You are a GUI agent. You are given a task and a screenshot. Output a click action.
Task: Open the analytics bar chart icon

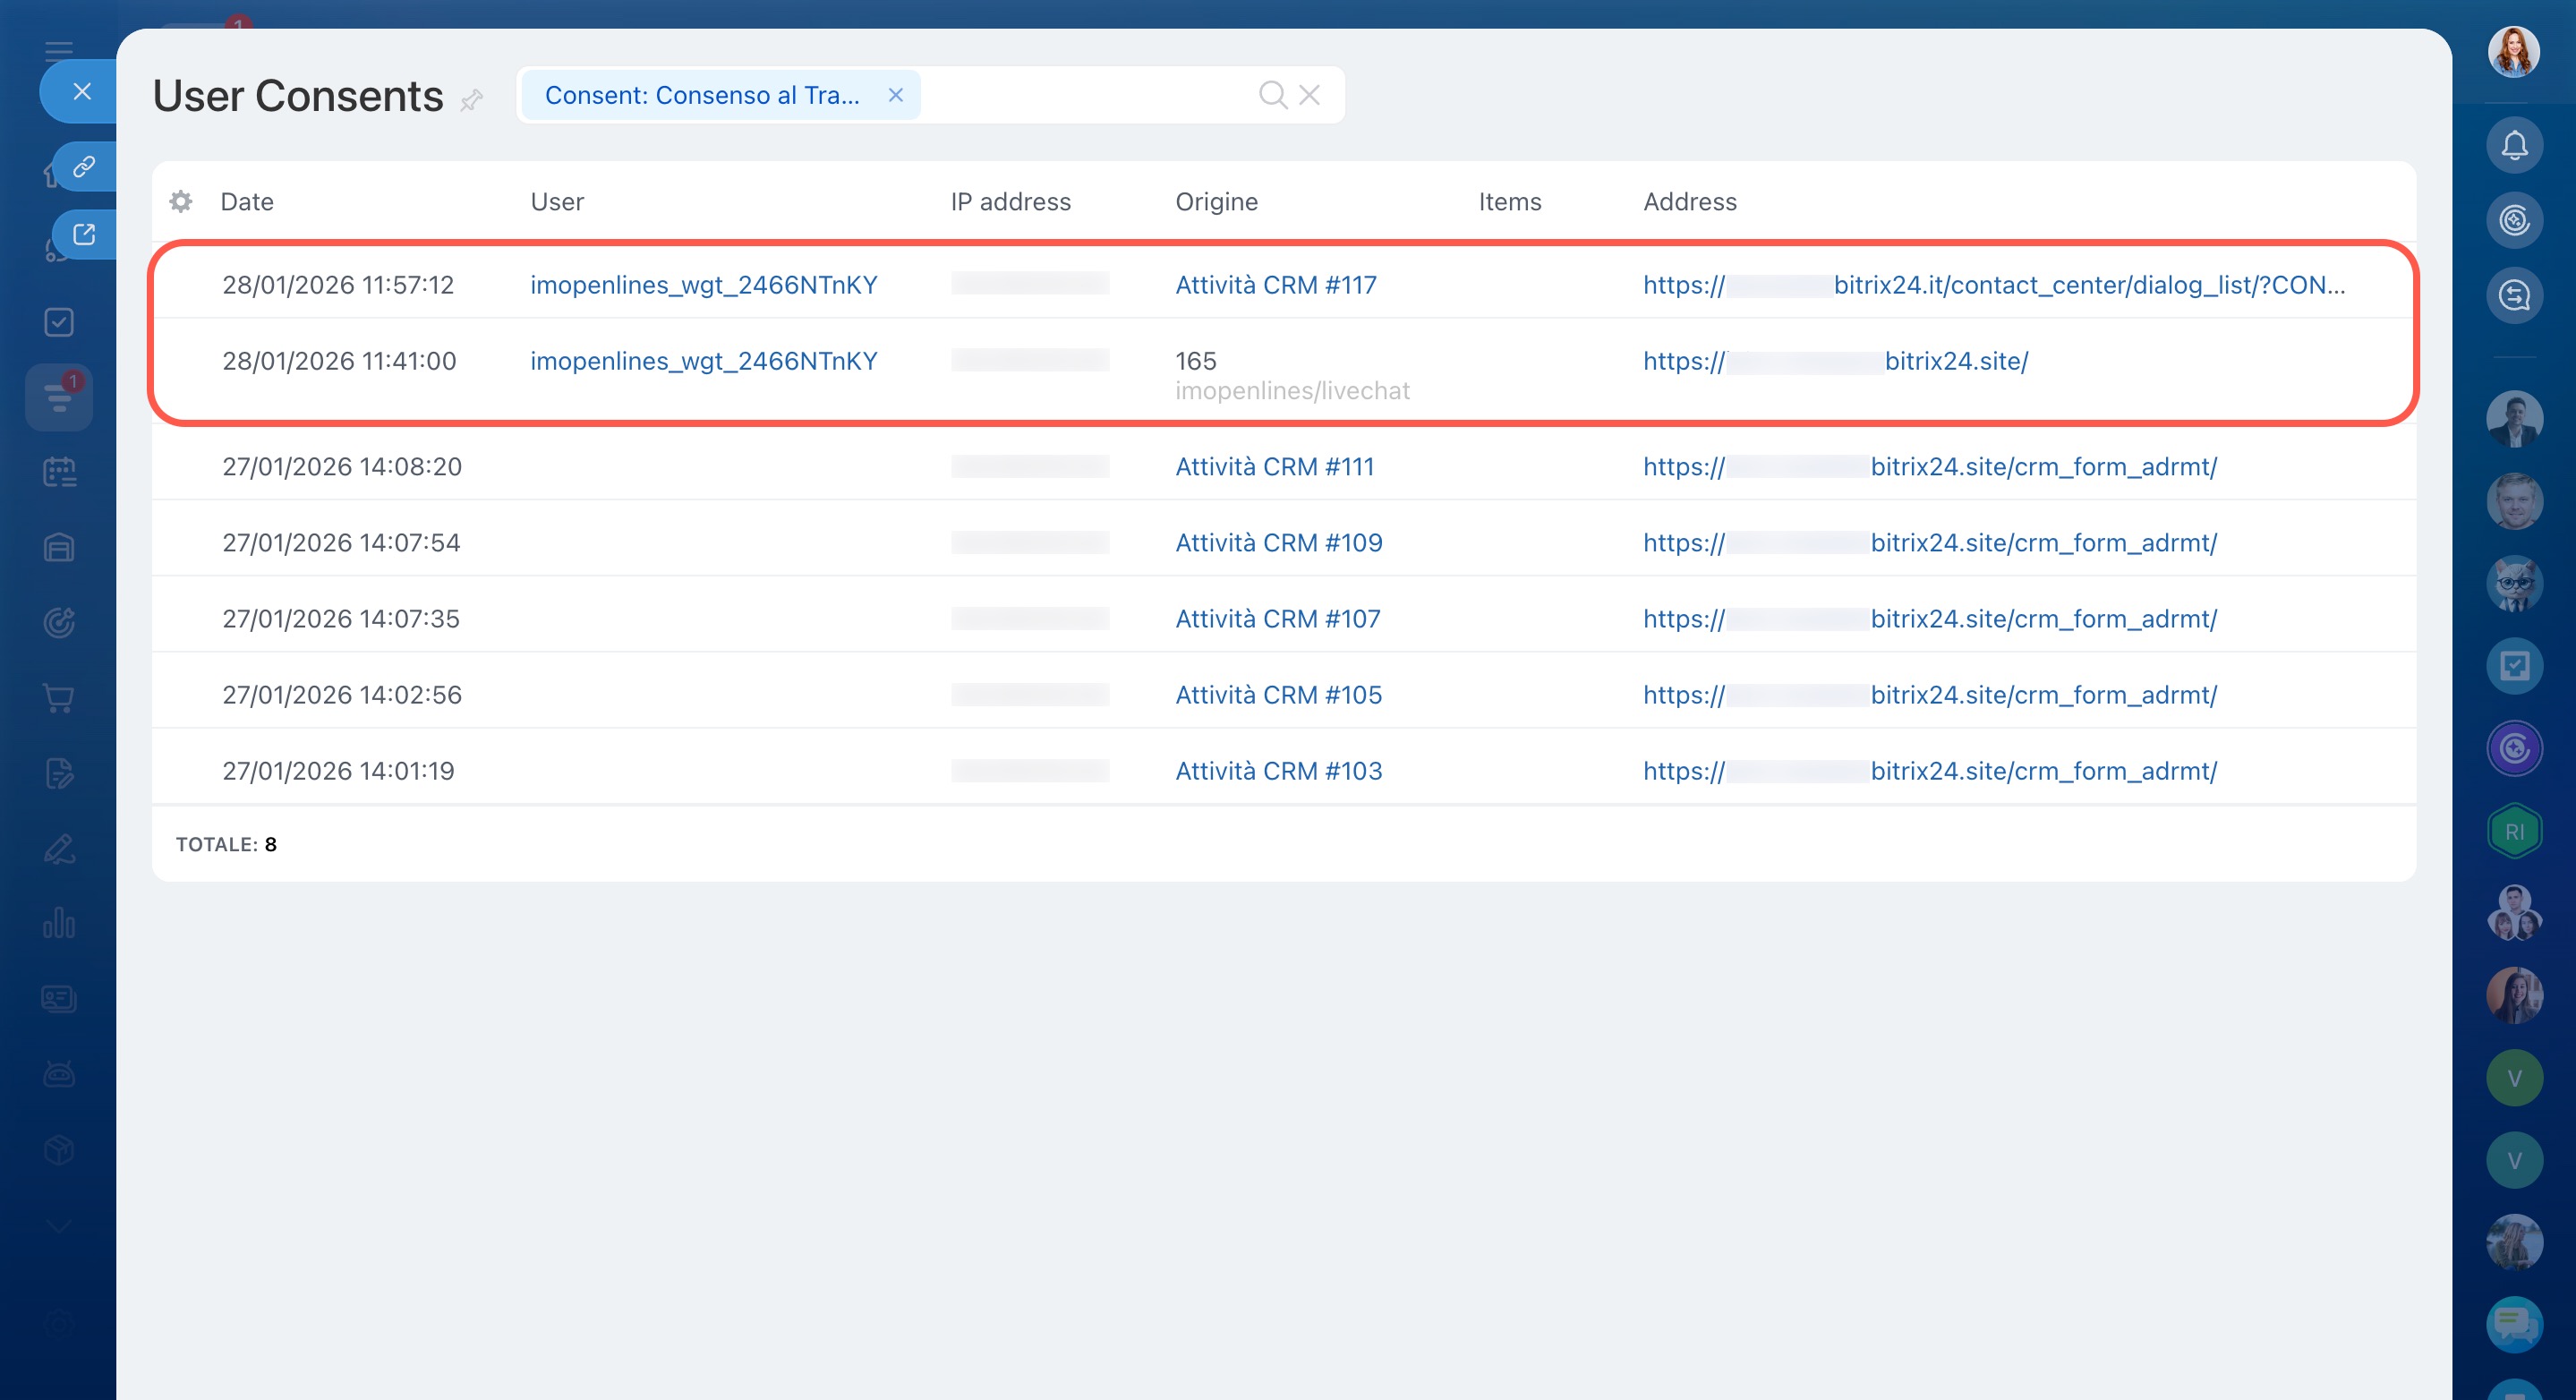pos(59,923)
